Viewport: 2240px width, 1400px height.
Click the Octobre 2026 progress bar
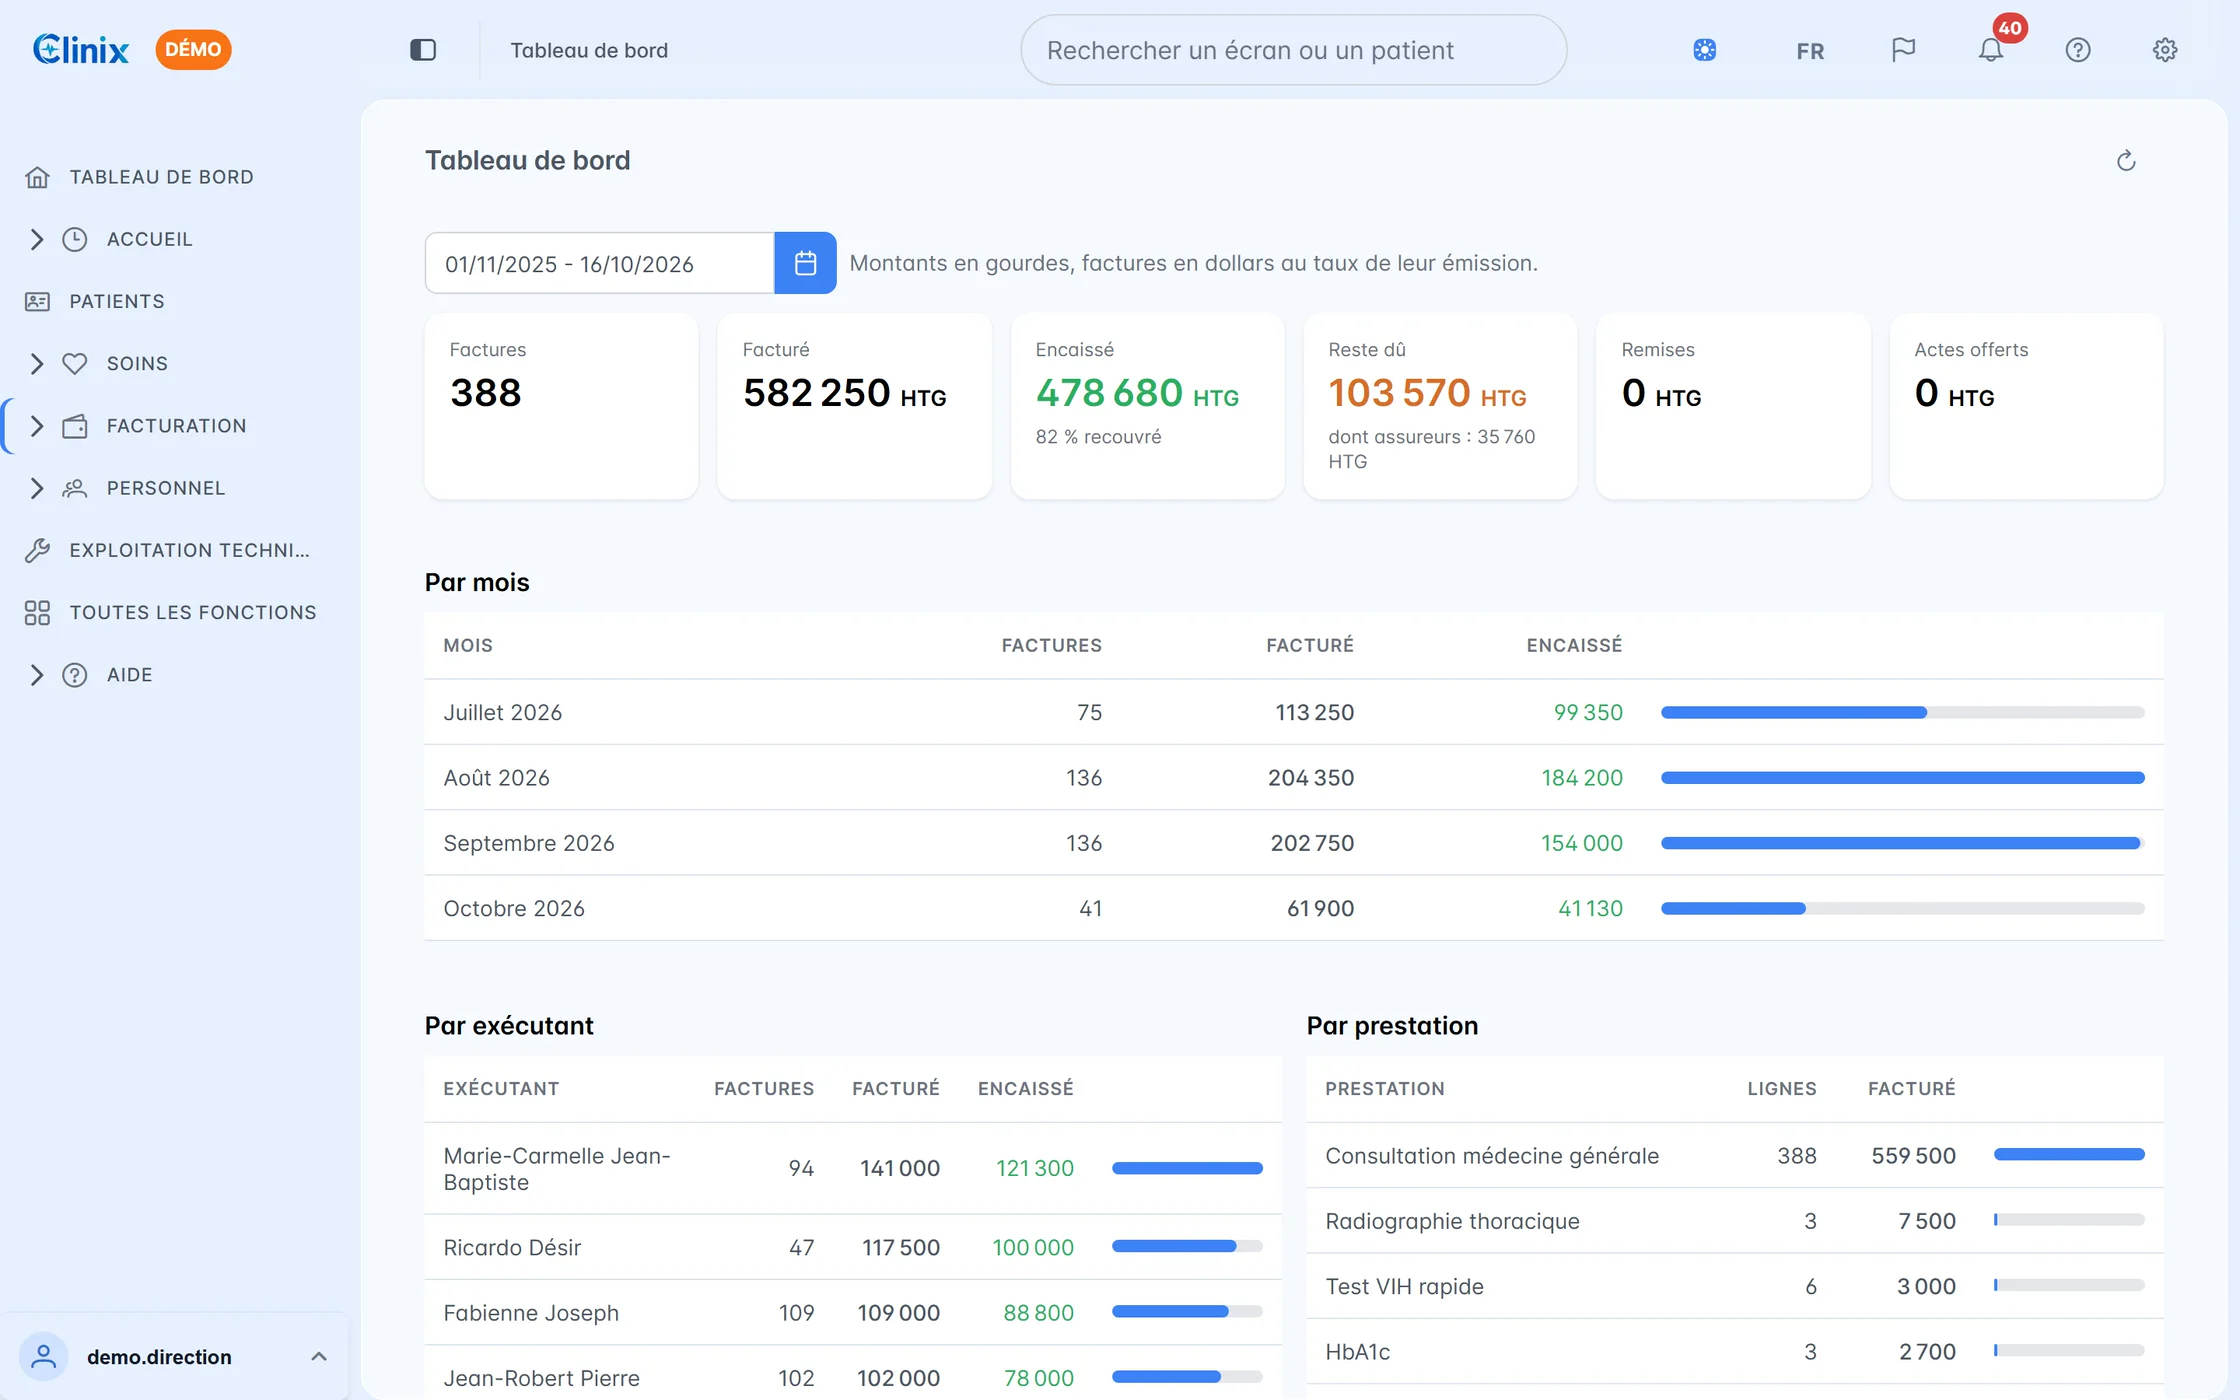tap(1902, 909)
